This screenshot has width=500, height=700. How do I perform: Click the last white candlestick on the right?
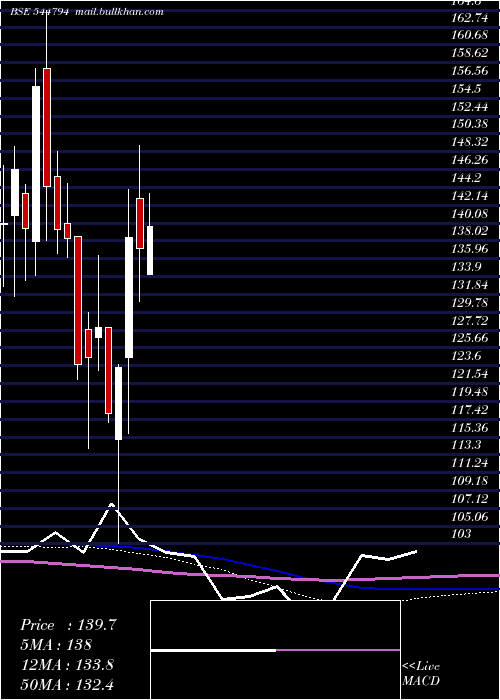click(150, 250)
